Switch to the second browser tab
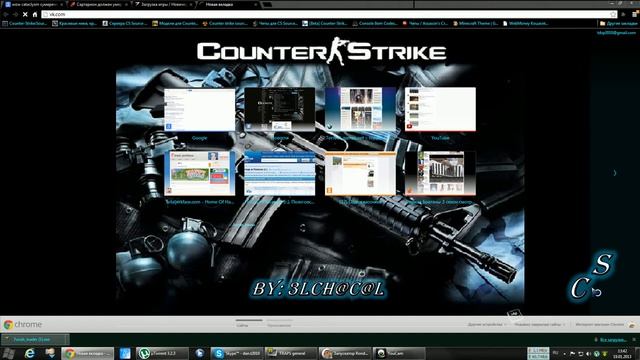Screen dimensions: 640x360 pyautogui.click(x=98, y=4)
